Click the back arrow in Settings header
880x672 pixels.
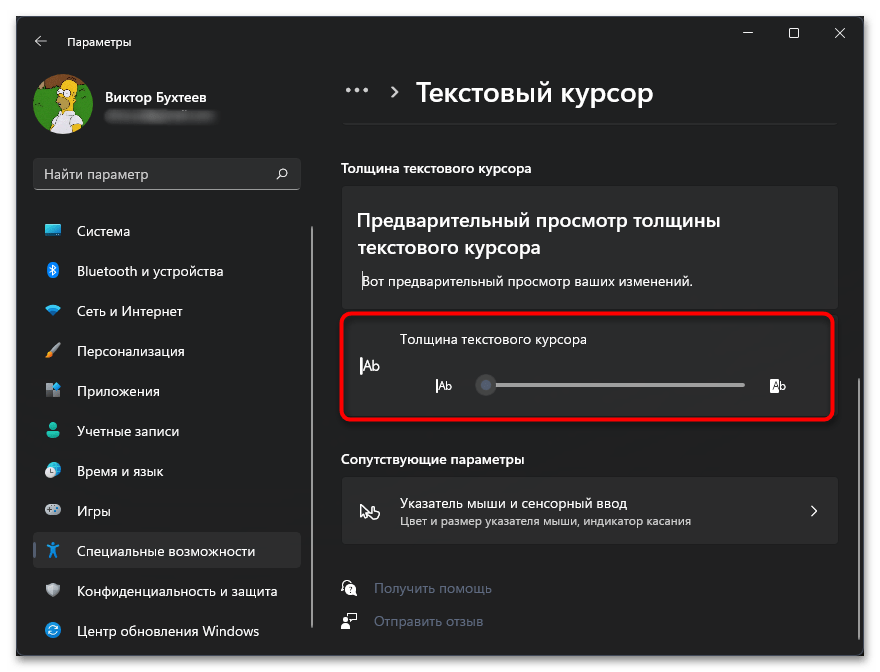[40, 42]
